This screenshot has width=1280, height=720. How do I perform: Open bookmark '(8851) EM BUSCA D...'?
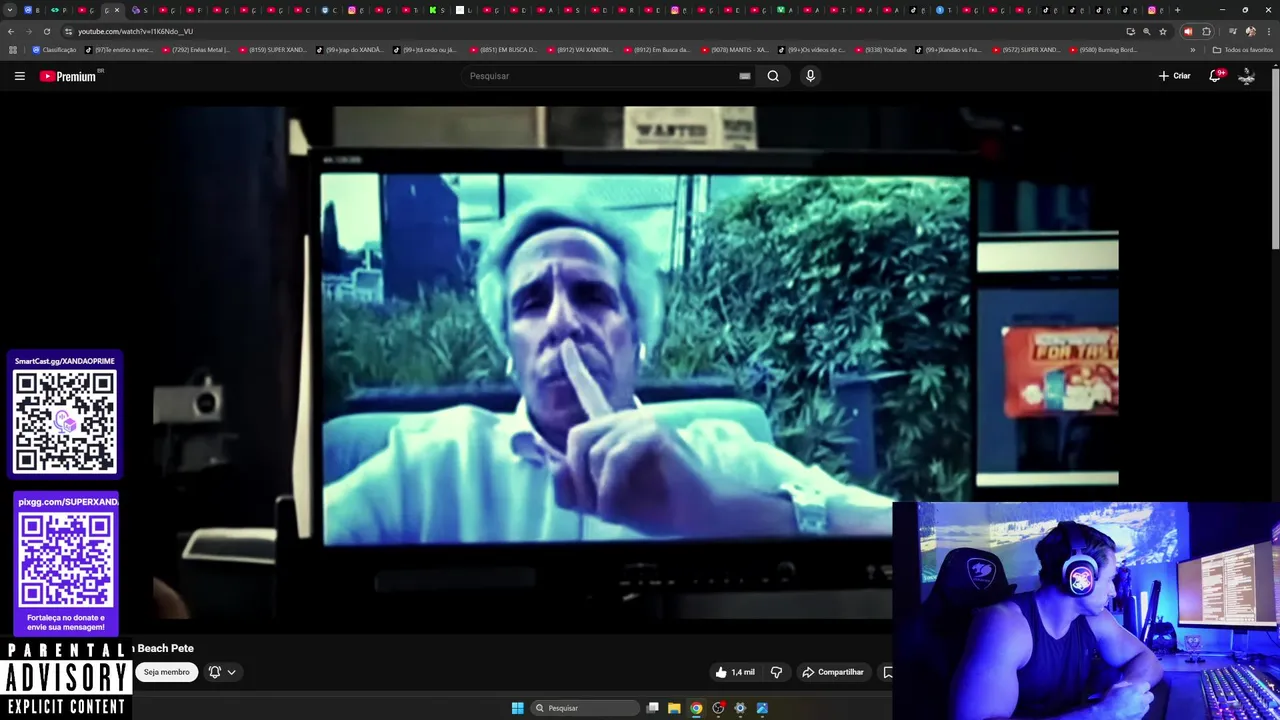click(503, 49)
